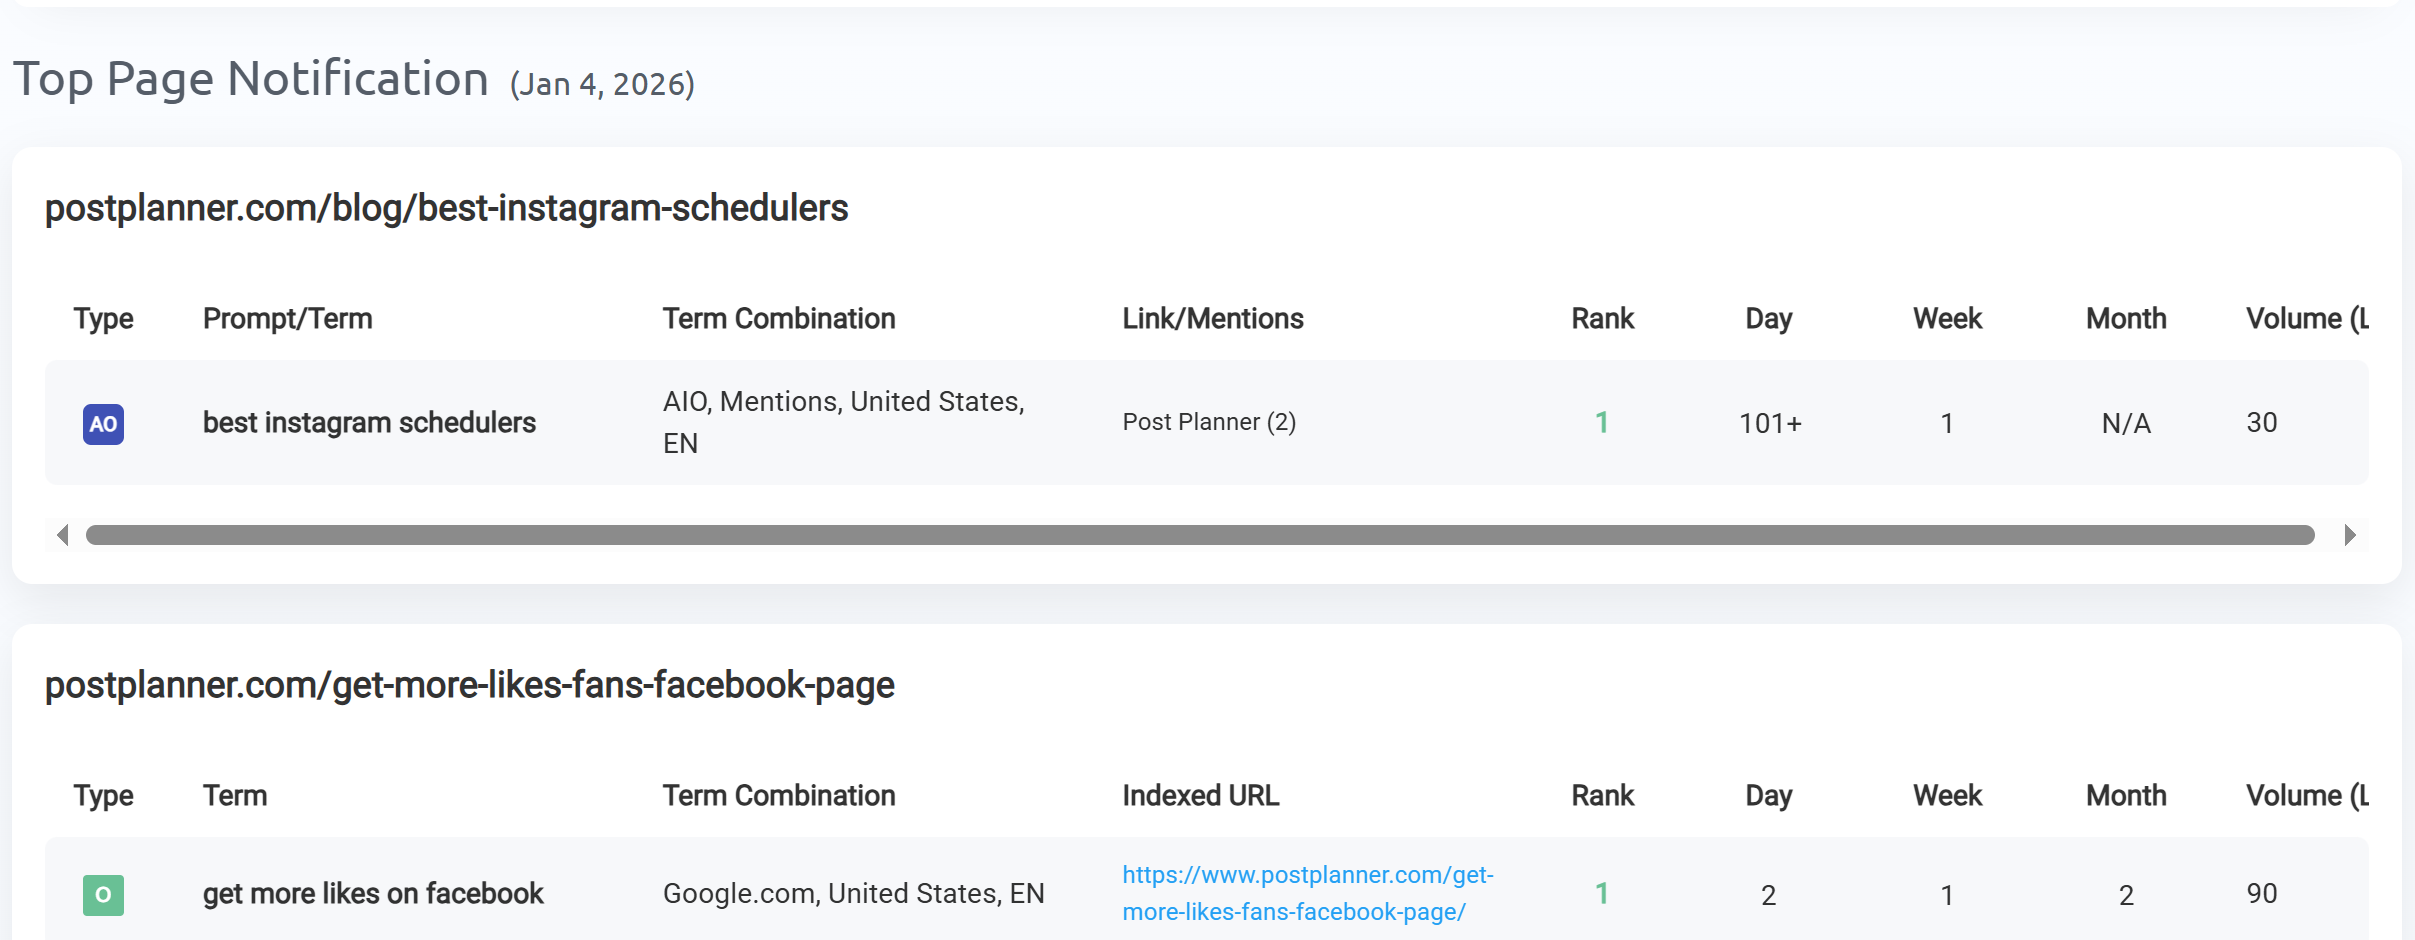2415x940 pixels.
Task: Click 'Link/Mentions' column header
Action: [1213, 318]
